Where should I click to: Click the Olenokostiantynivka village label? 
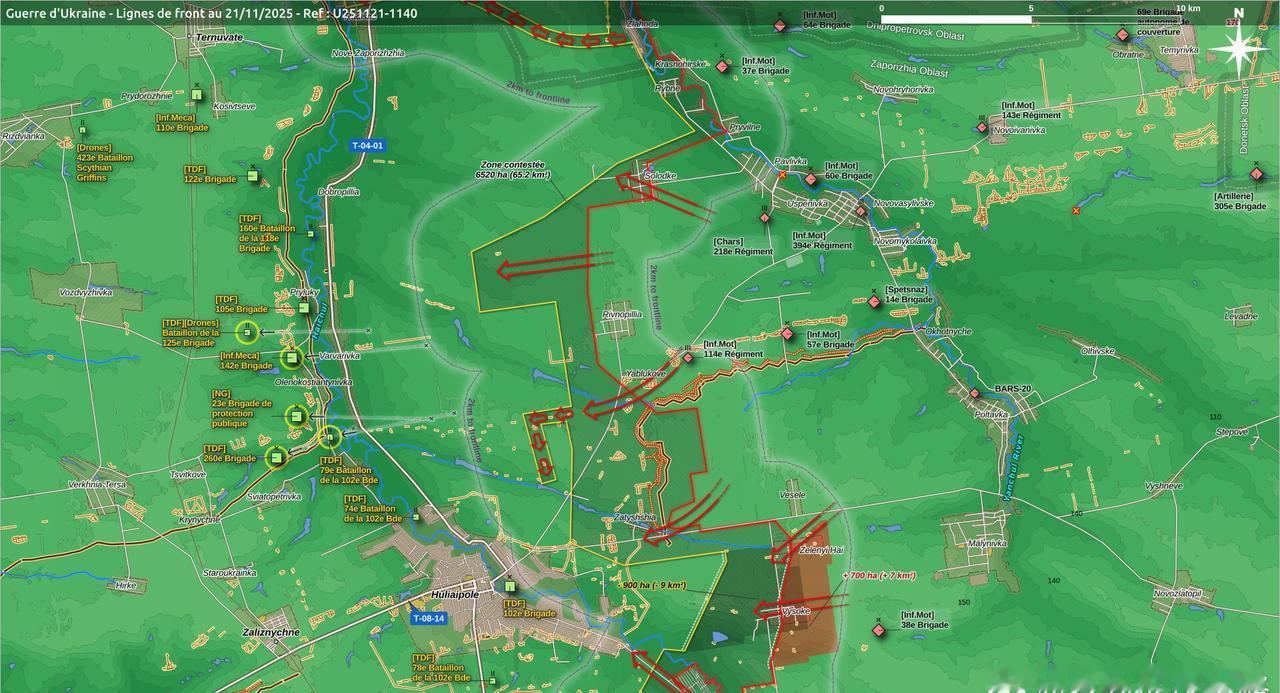[314, 382]
